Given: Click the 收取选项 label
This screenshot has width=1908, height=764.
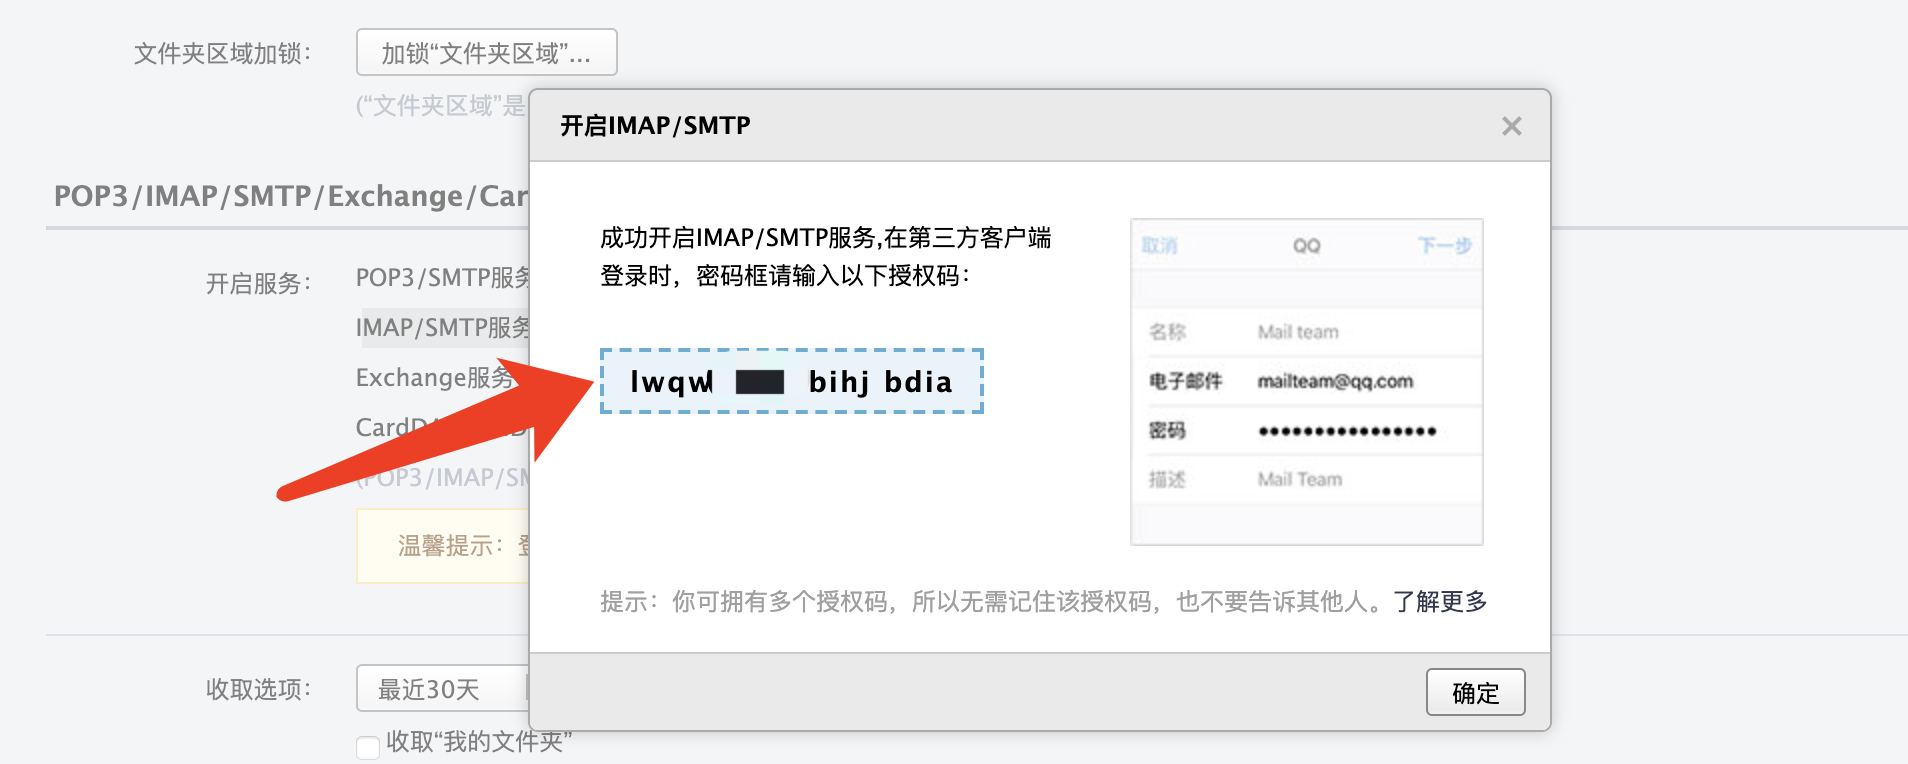Looking at the screenshot, I should click(259, 689).
